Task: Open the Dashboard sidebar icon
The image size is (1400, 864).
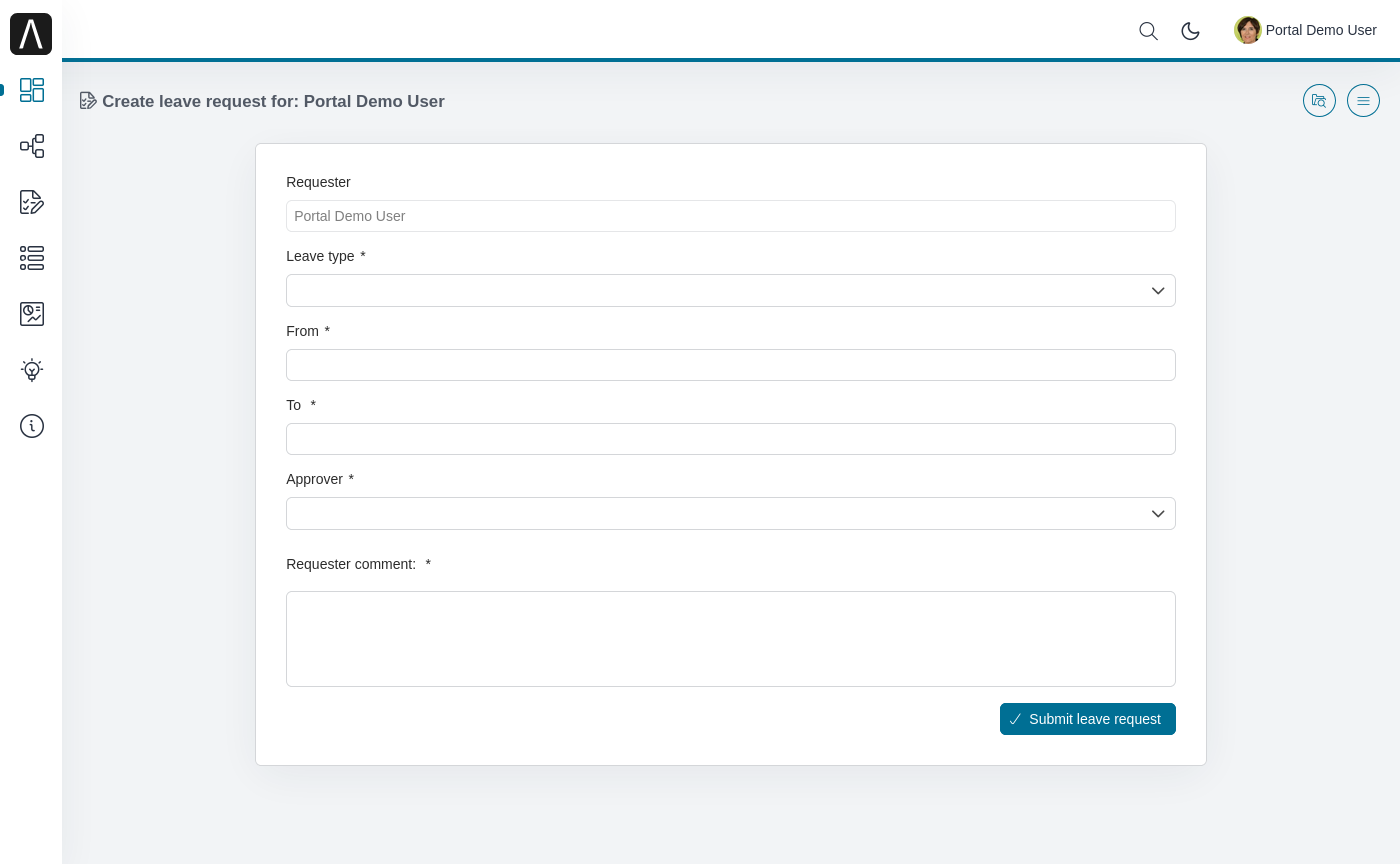Action: [x=32, y=90]
